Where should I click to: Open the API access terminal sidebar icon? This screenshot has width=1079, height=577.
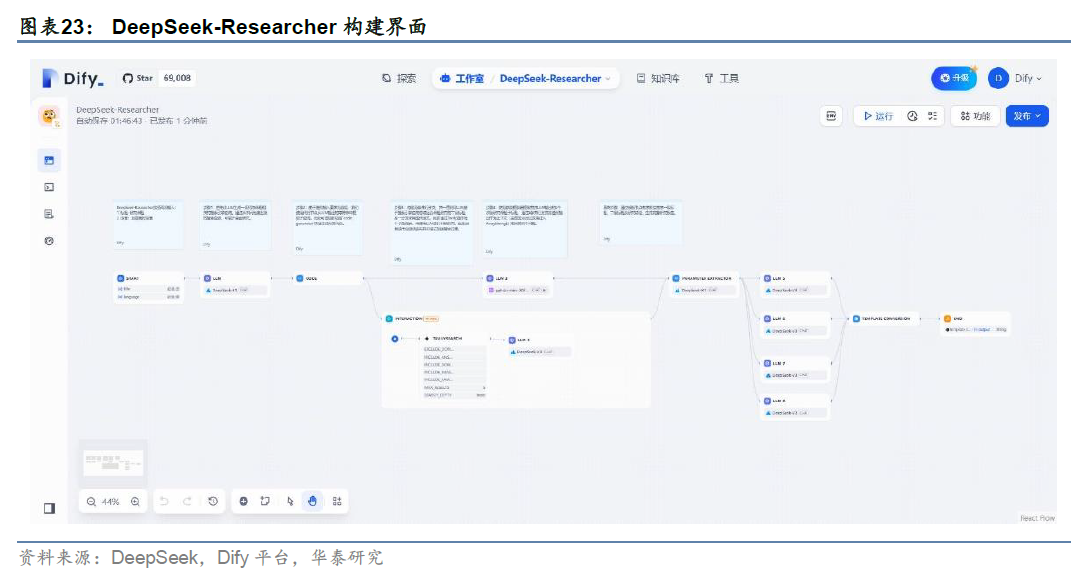pos(49,187)
